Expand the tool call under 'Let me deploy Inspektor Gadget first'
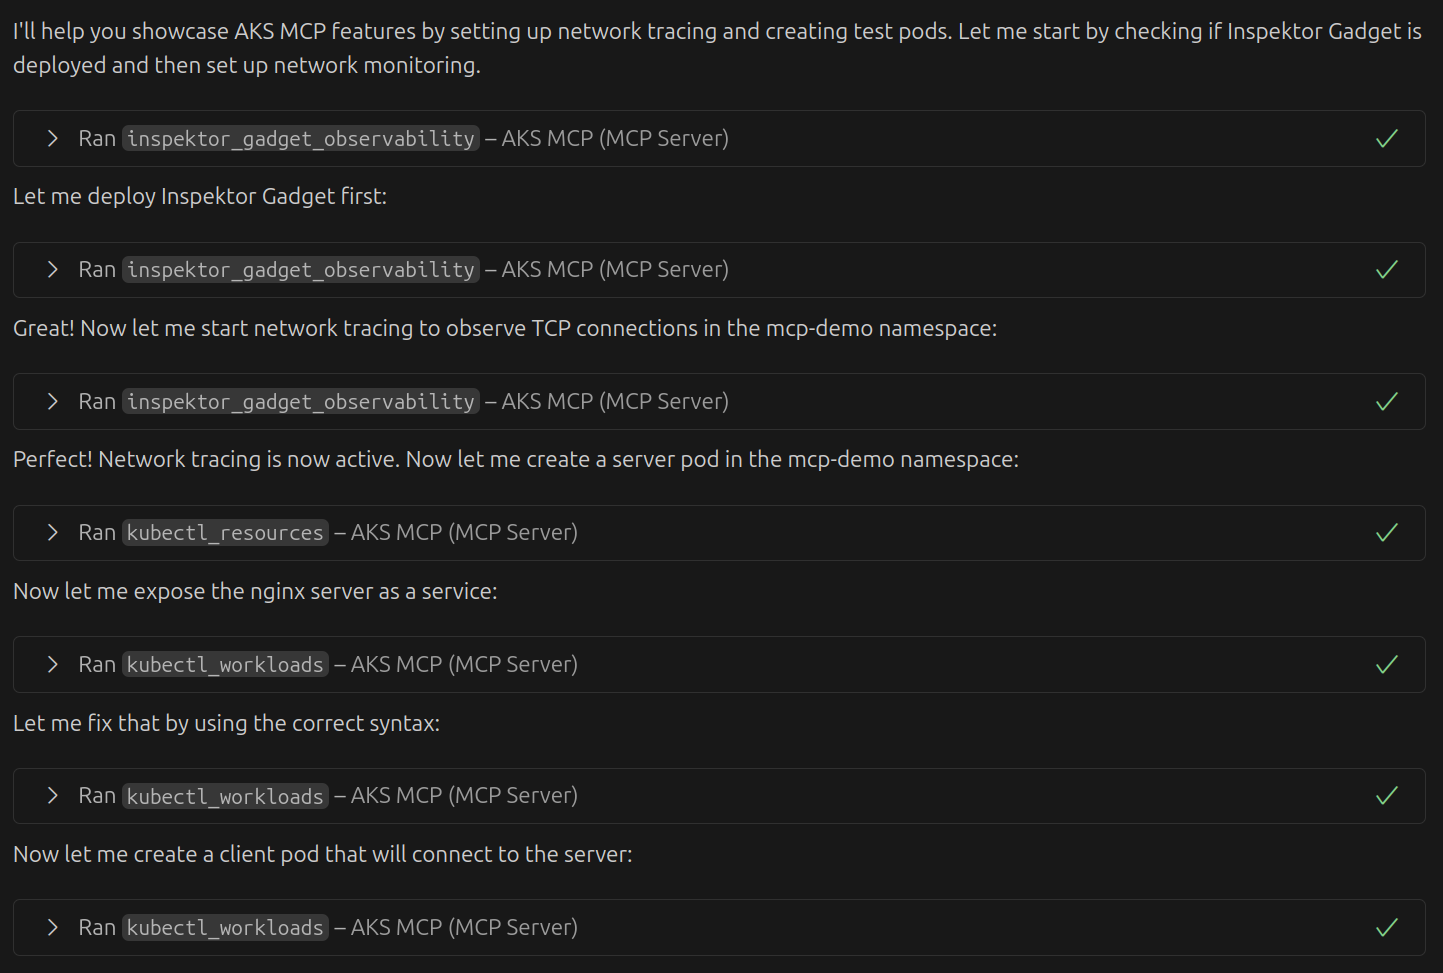The width and height of the screenshot is (1443, 973). tap(53, 270)
